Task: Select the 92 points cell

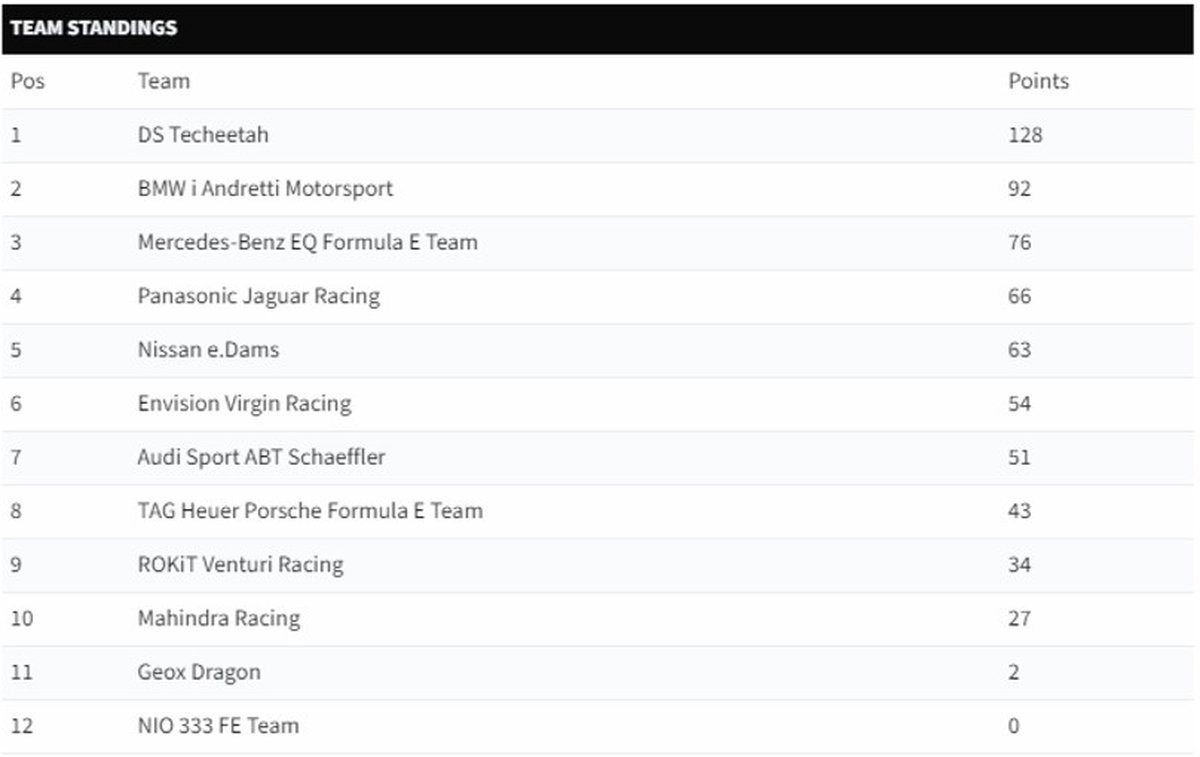Action: [x=1019, y=189]
